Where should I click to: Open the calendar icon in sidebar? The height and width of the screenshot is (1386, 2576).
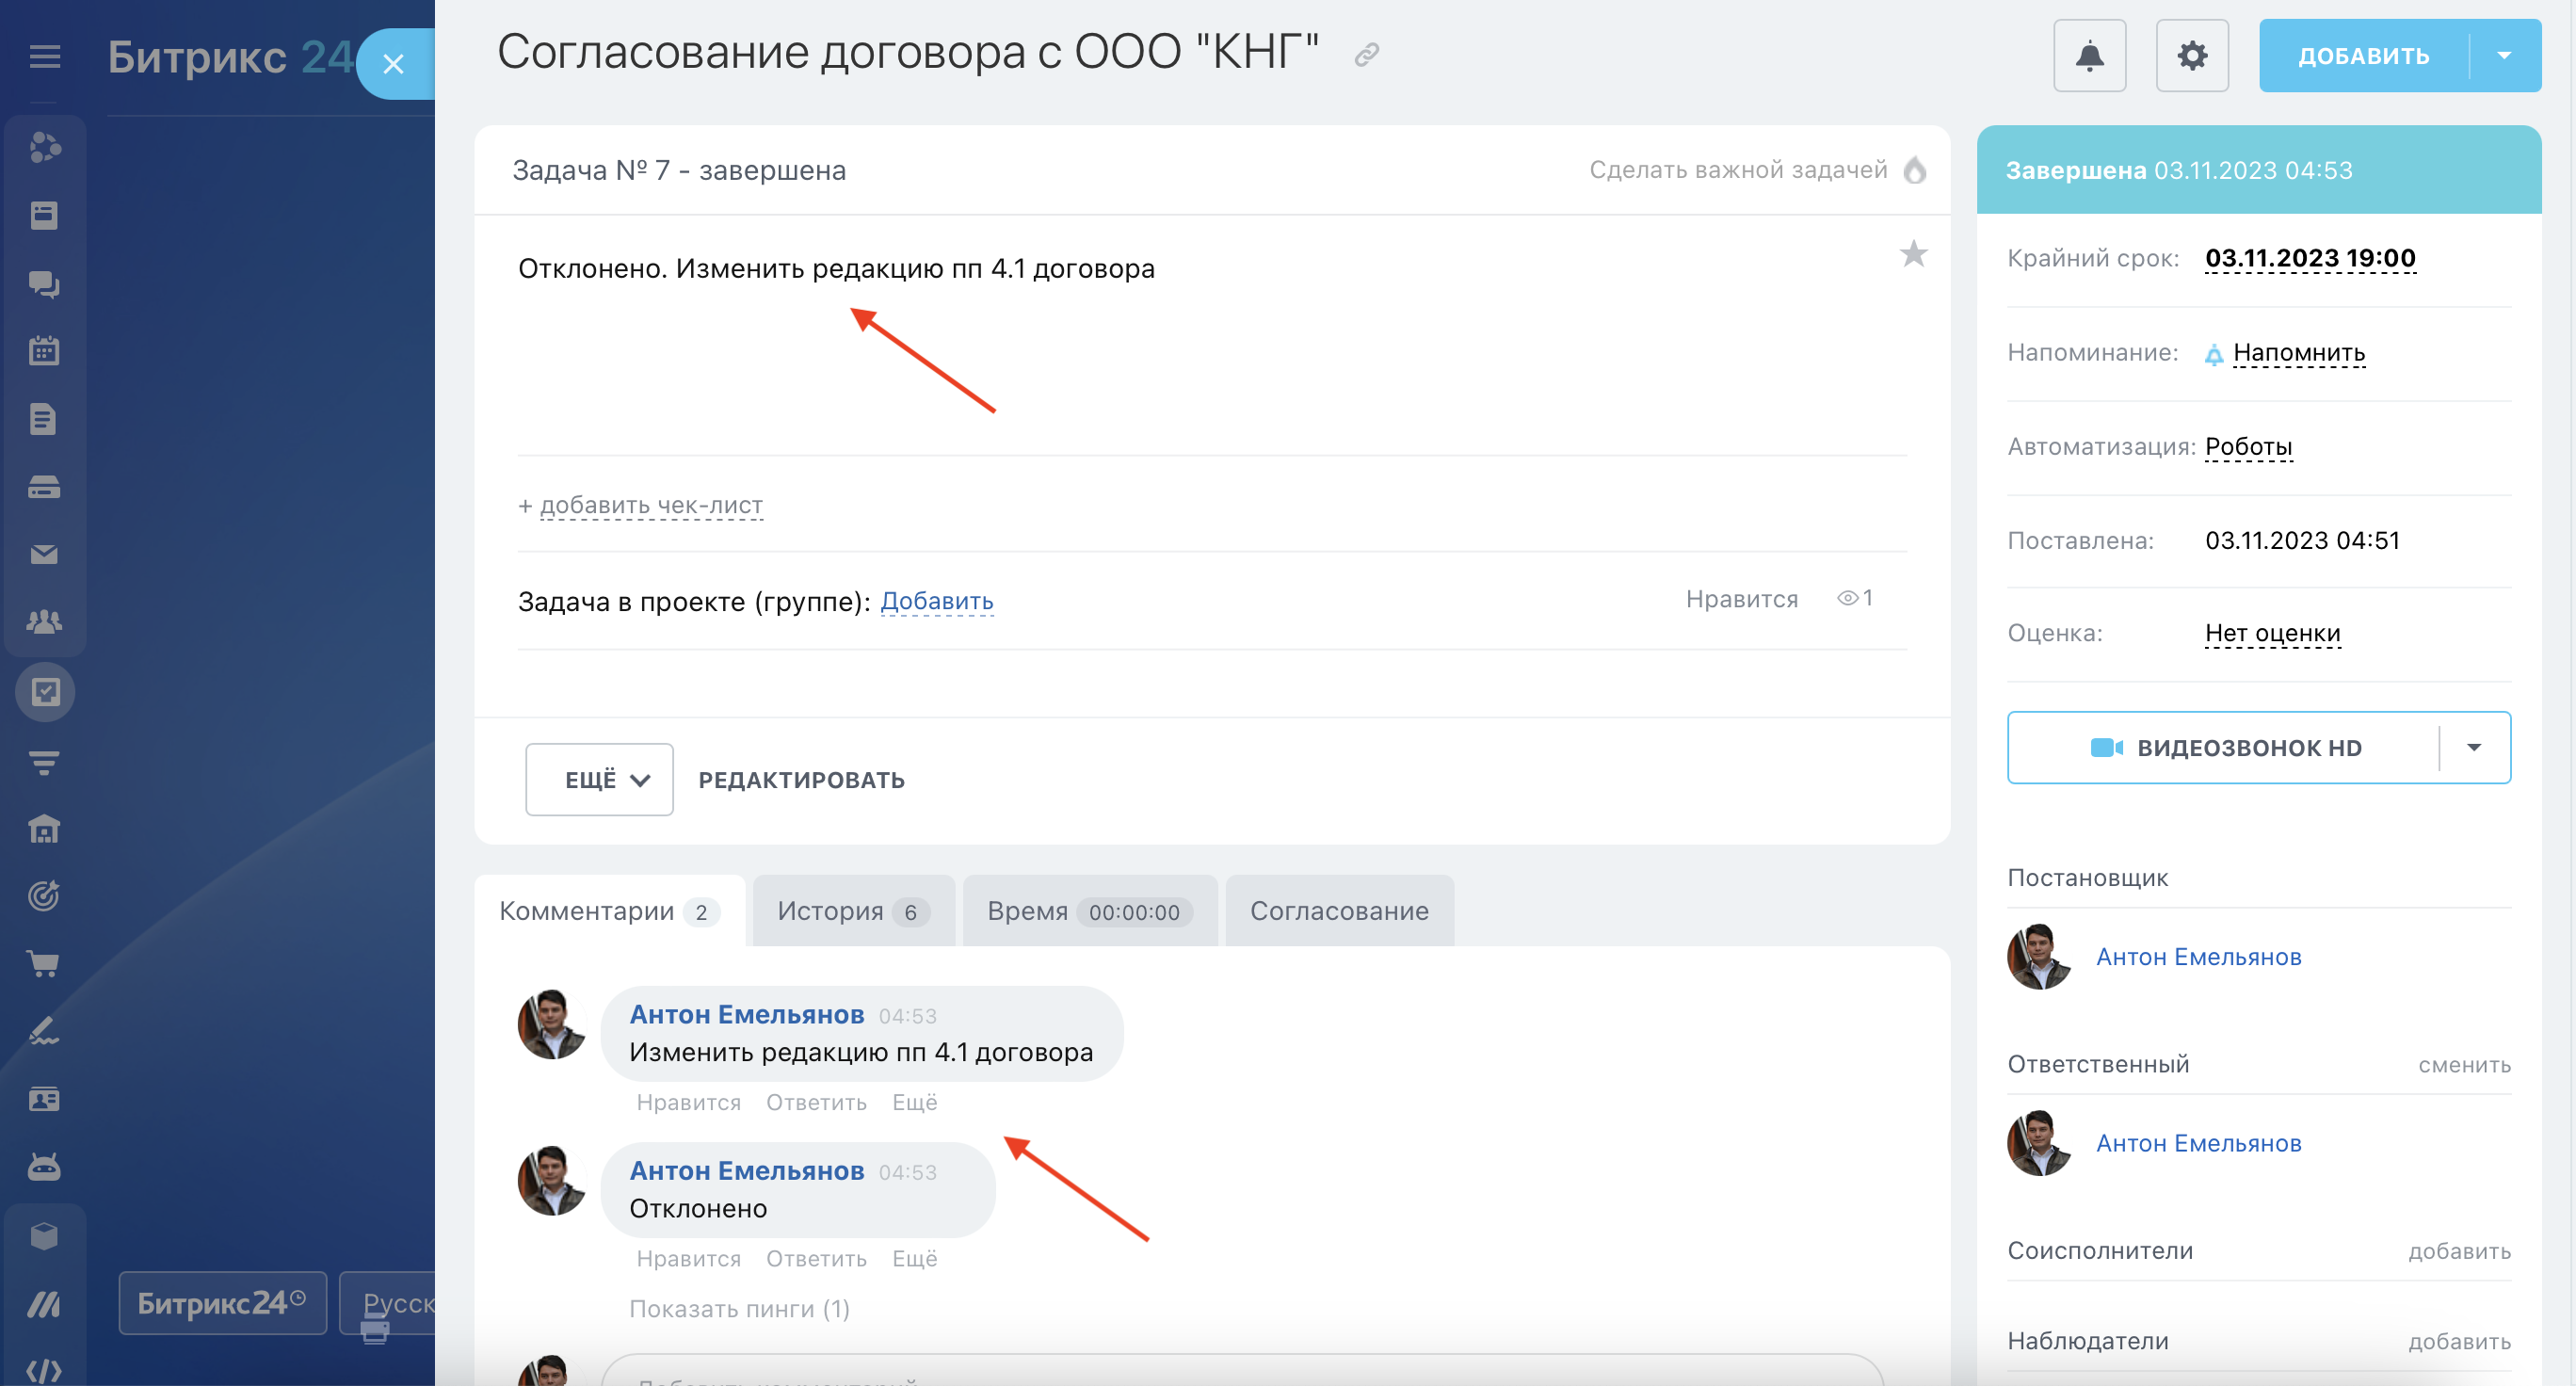44,351
